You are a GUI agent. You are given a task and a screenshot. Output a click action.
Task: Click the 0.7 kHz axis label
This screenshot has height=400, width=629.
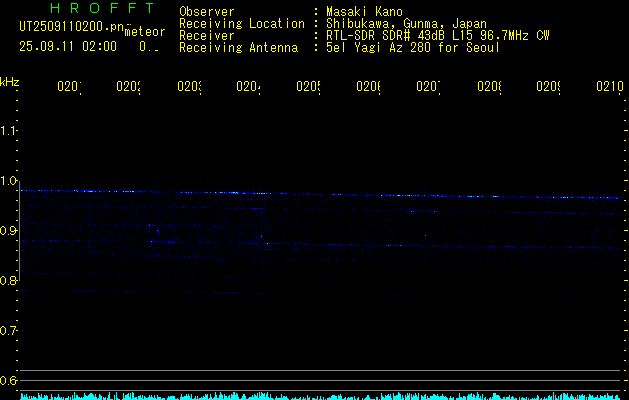point(8,331)
